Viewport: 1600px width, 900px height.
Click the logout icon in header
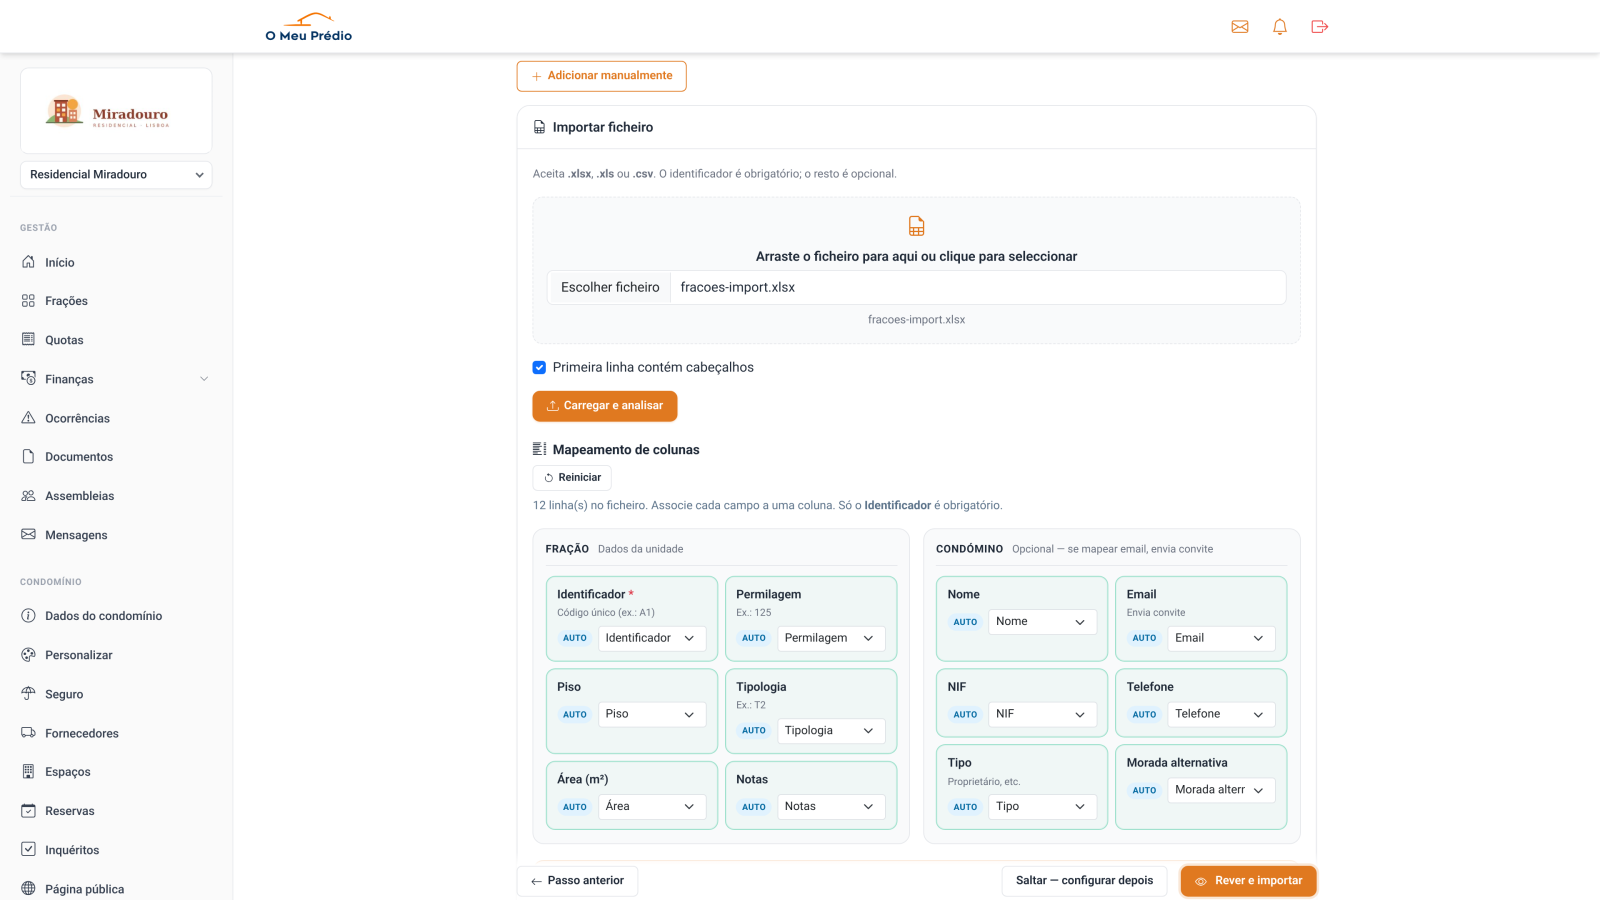[x=1320, y=27]
